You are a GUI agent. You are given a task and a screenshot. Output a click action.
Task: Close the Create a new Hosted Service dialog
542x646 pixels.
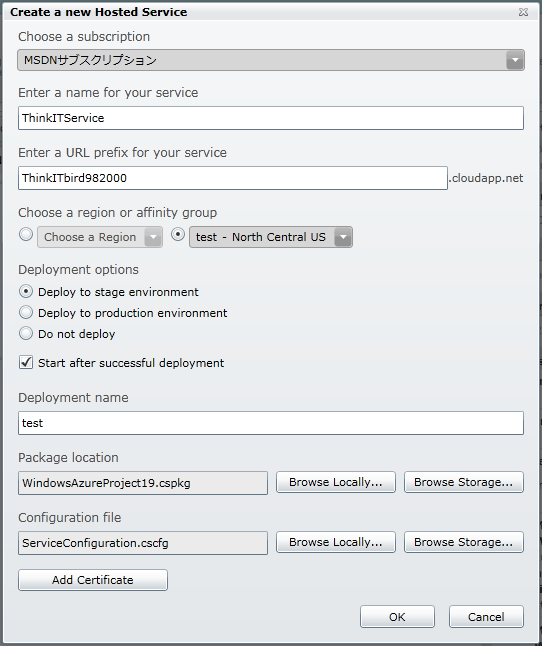click(x=523, y=12)
